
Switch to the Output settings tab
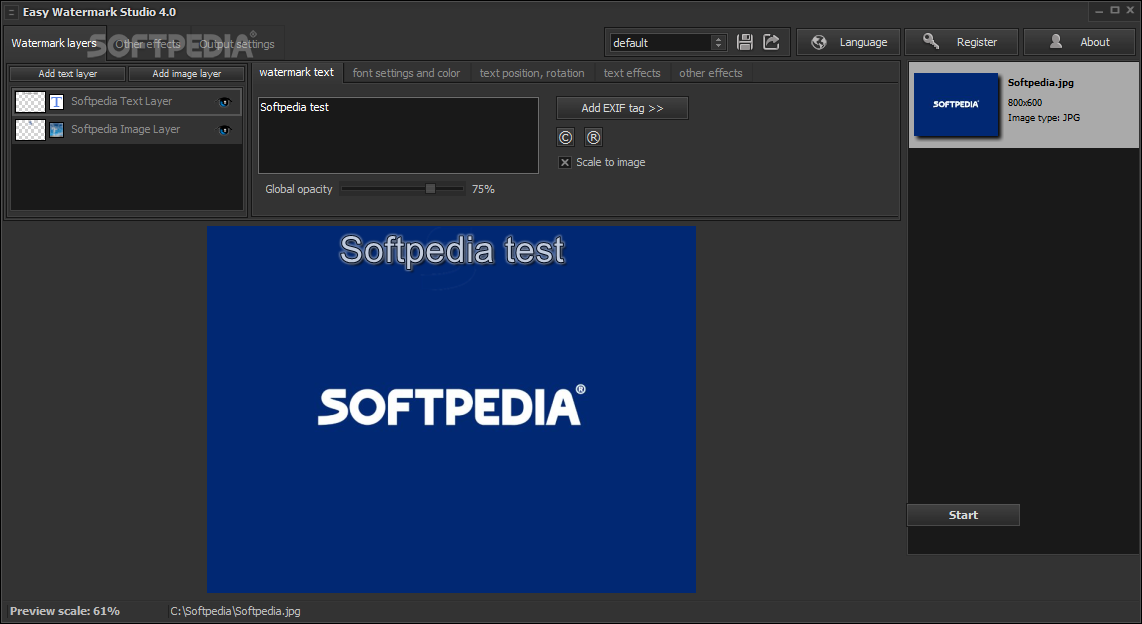(237, 44)
